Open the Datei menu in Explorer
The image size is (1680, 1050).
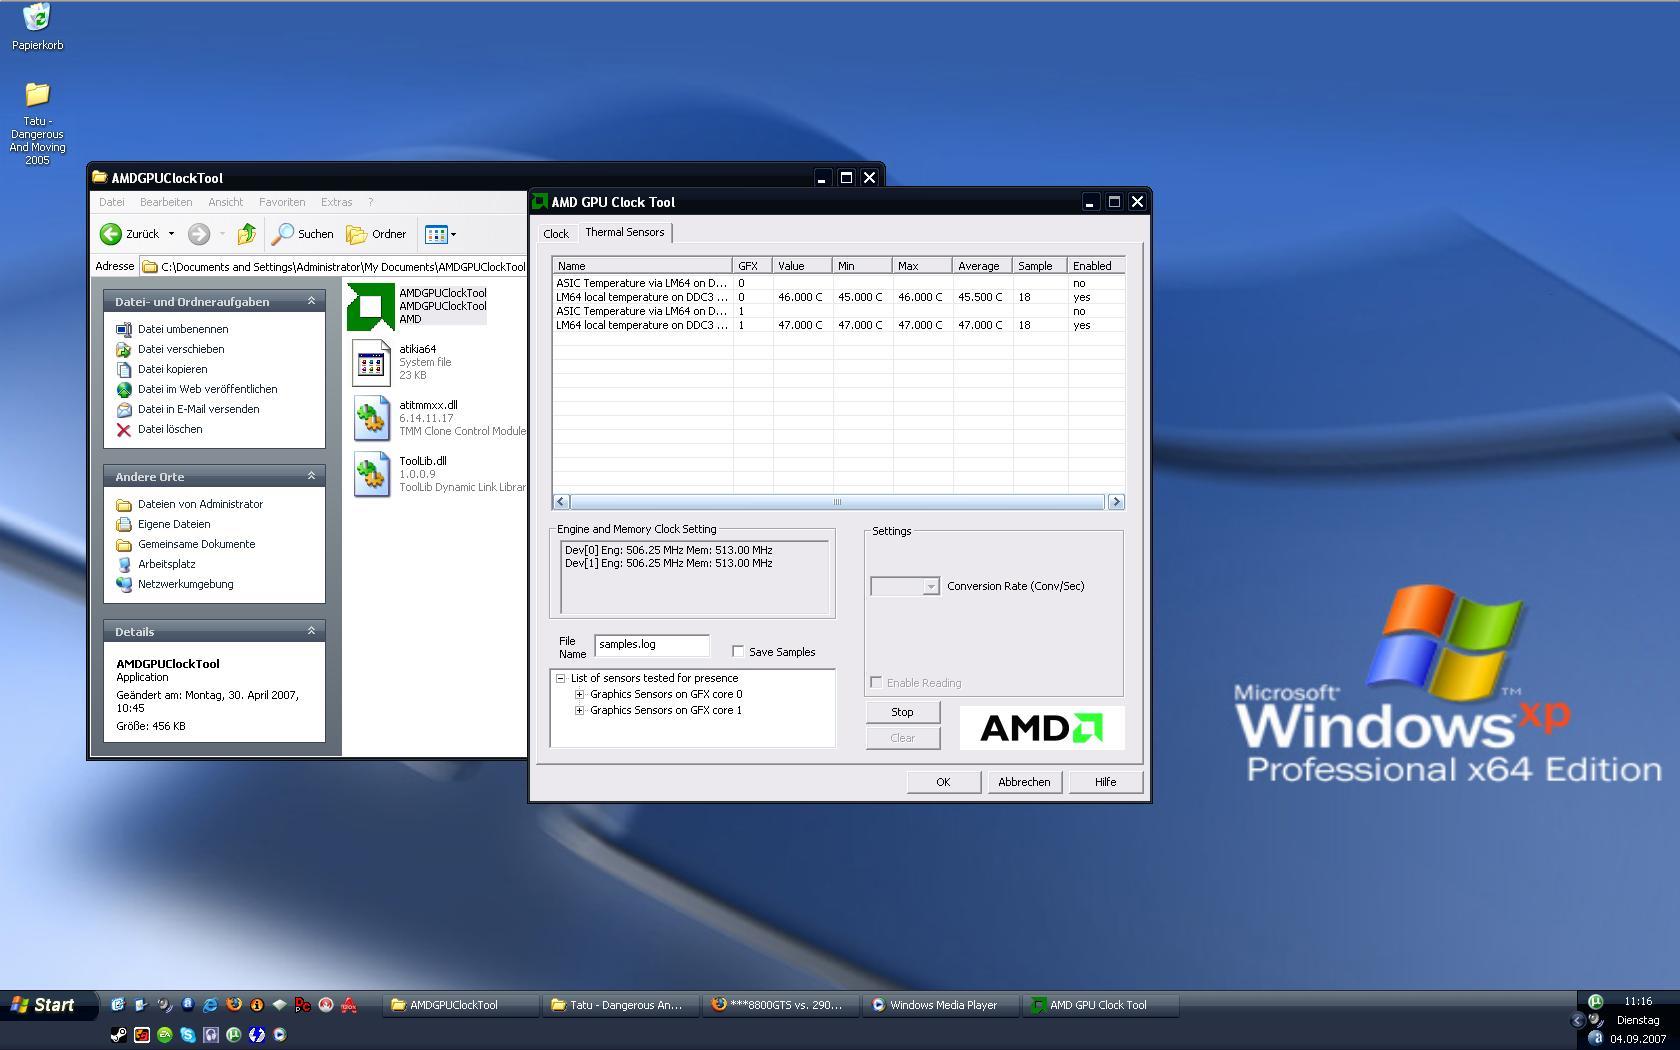click(112, 202)
